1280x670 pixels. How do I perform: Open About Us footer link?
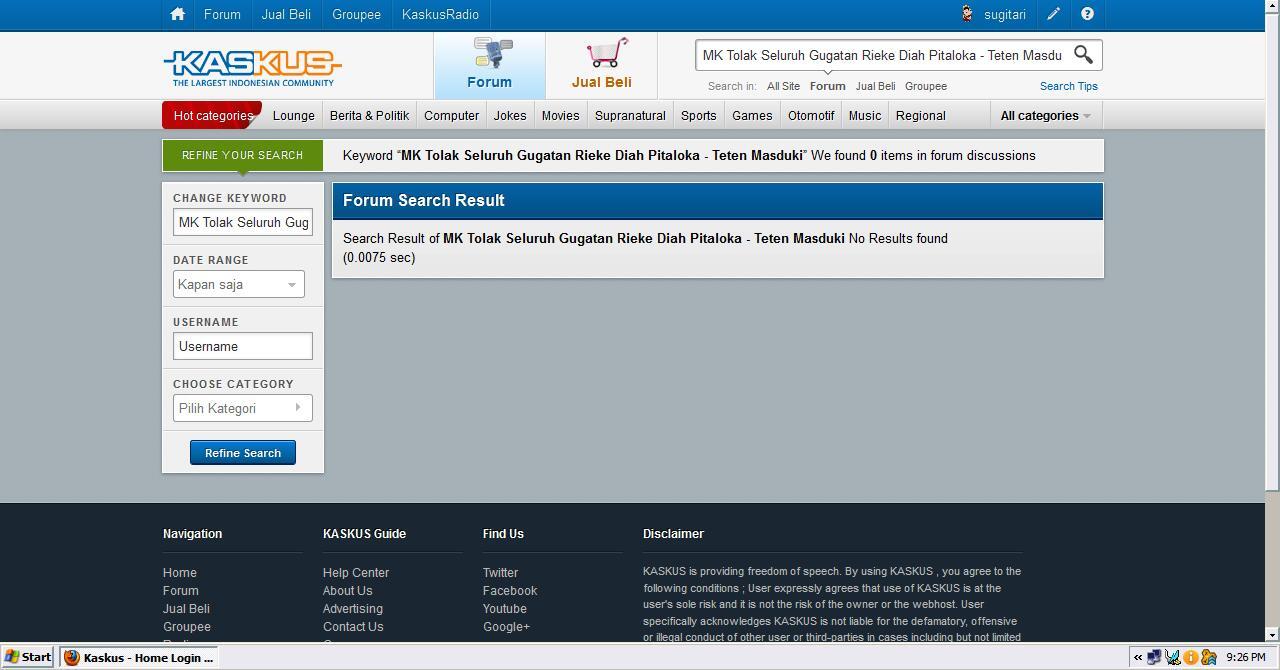(347, 591)
